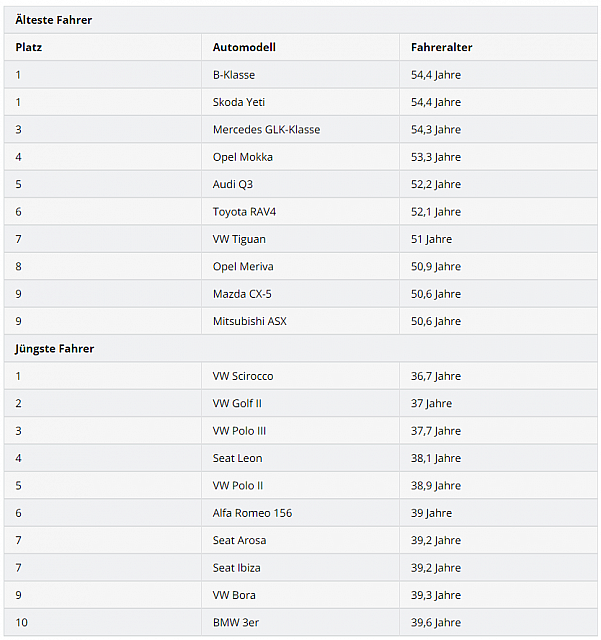Click the Seat Leon table cell
The image size is (601, 640).
coord(238,458)
